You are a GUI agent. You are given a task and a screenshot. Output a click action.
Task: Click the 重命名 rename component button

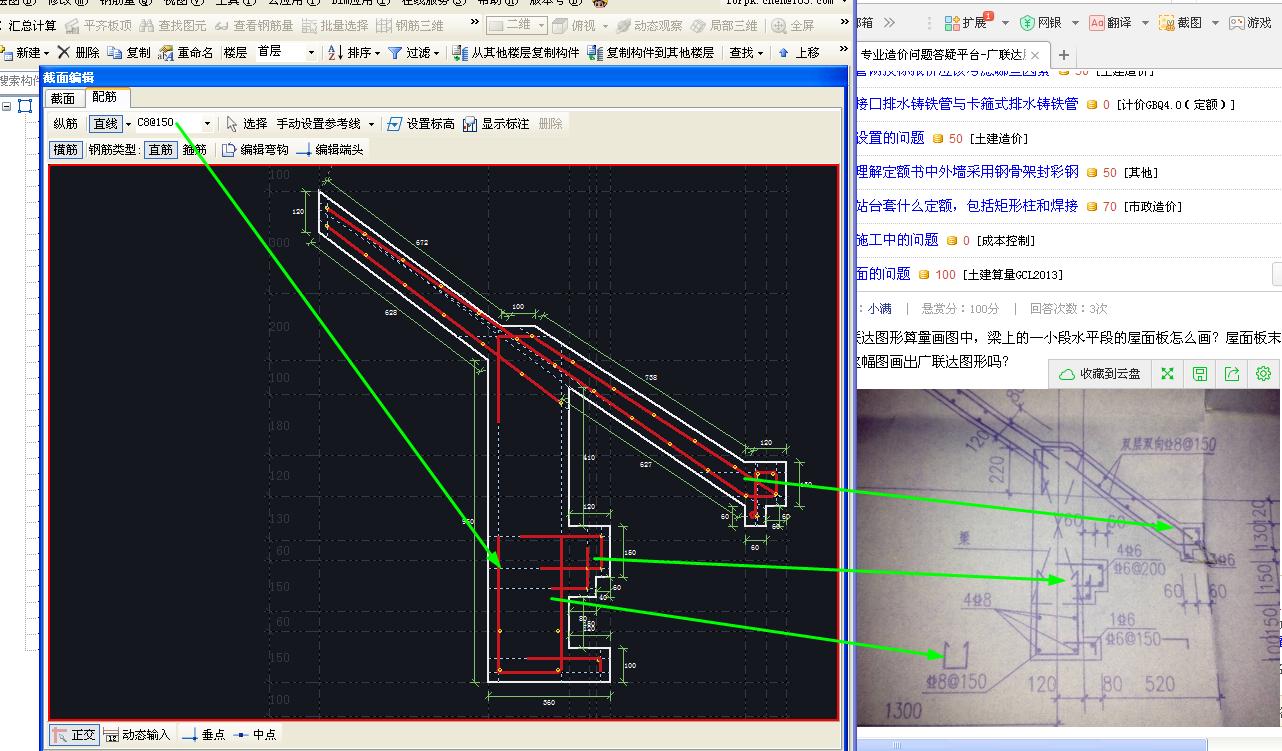(x=187, y=52)
